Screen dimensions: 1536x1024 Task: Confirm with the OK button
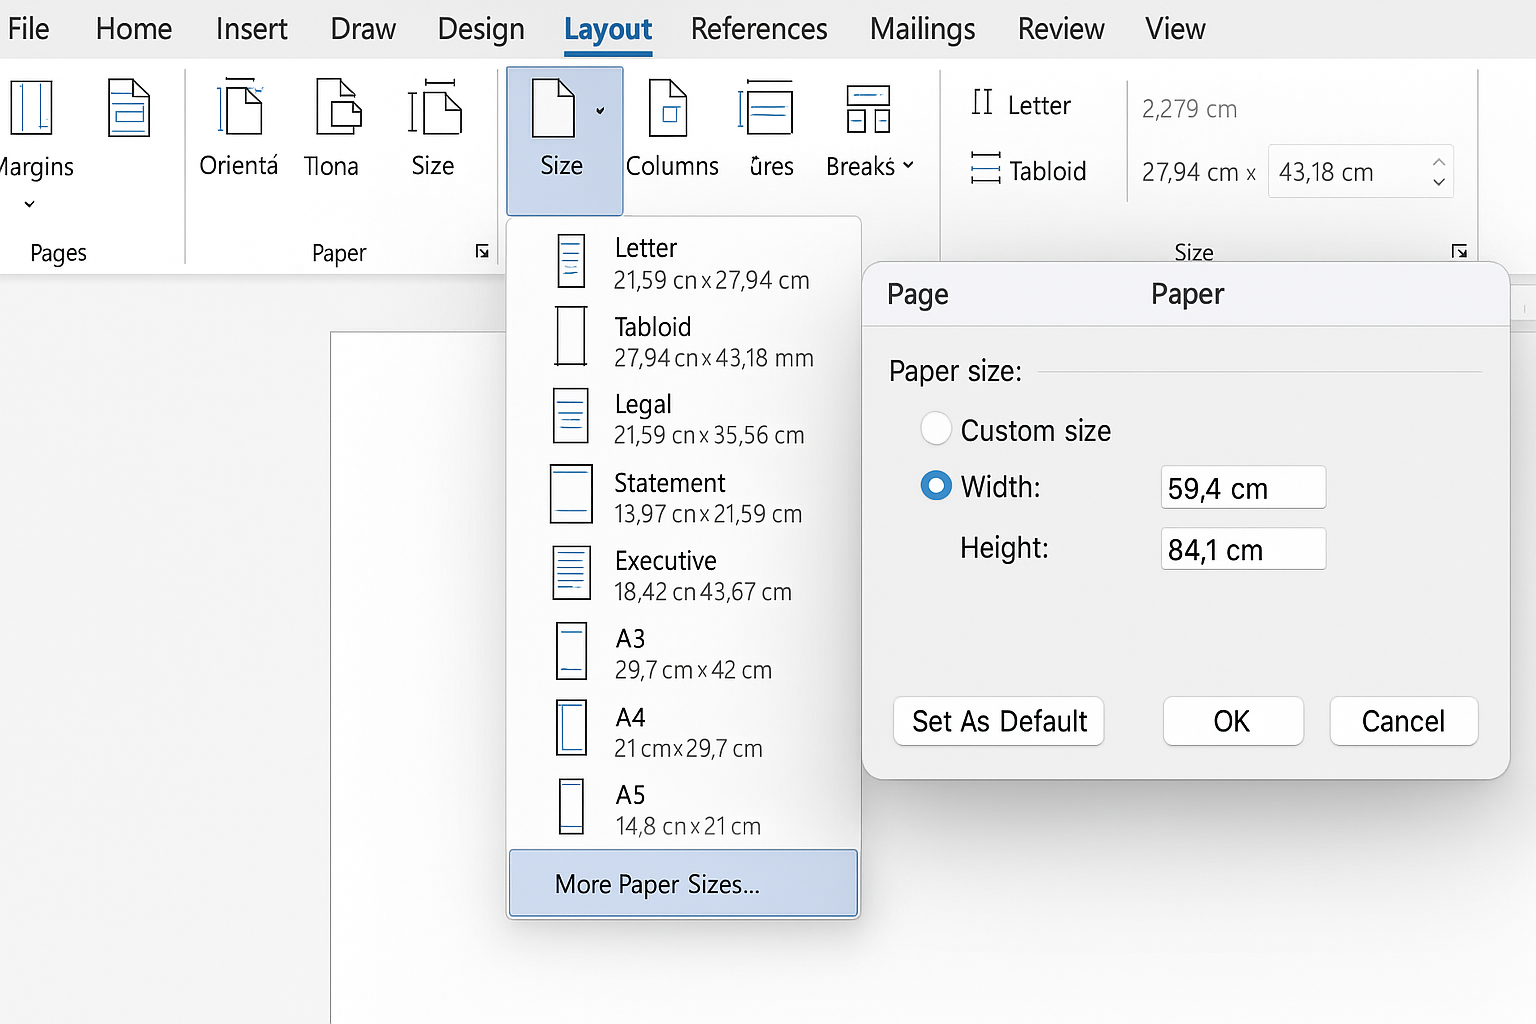[x=1233, y=721]
